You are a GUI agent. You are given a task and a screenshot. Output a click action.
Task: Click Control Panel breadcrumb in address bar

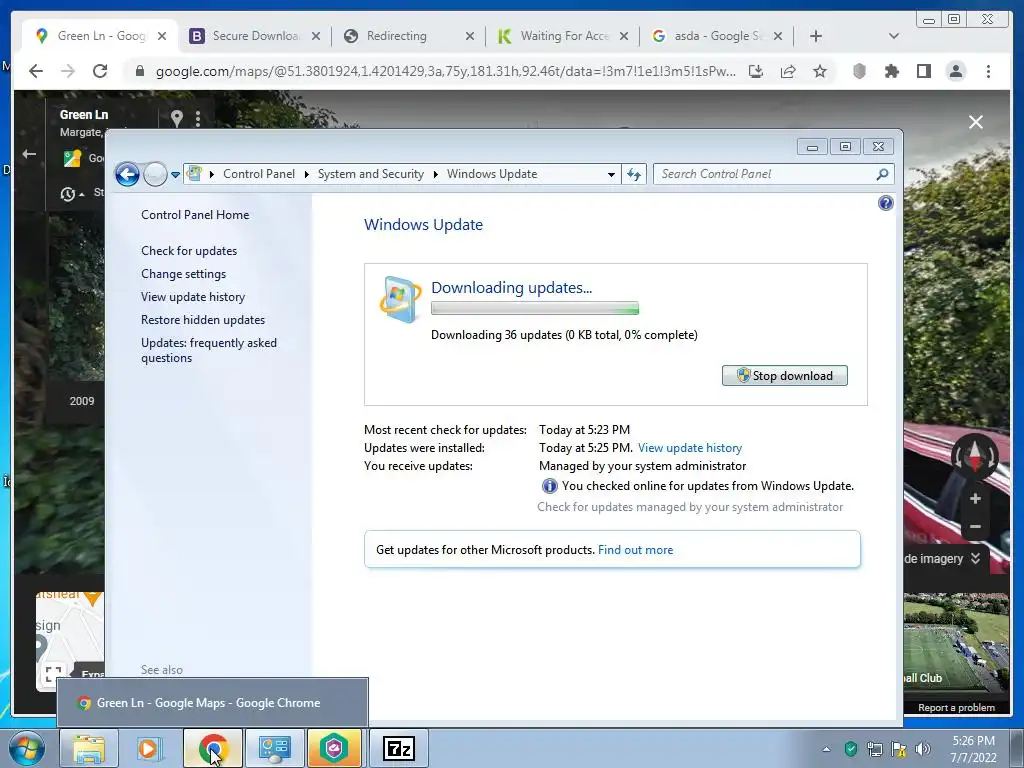259,174
